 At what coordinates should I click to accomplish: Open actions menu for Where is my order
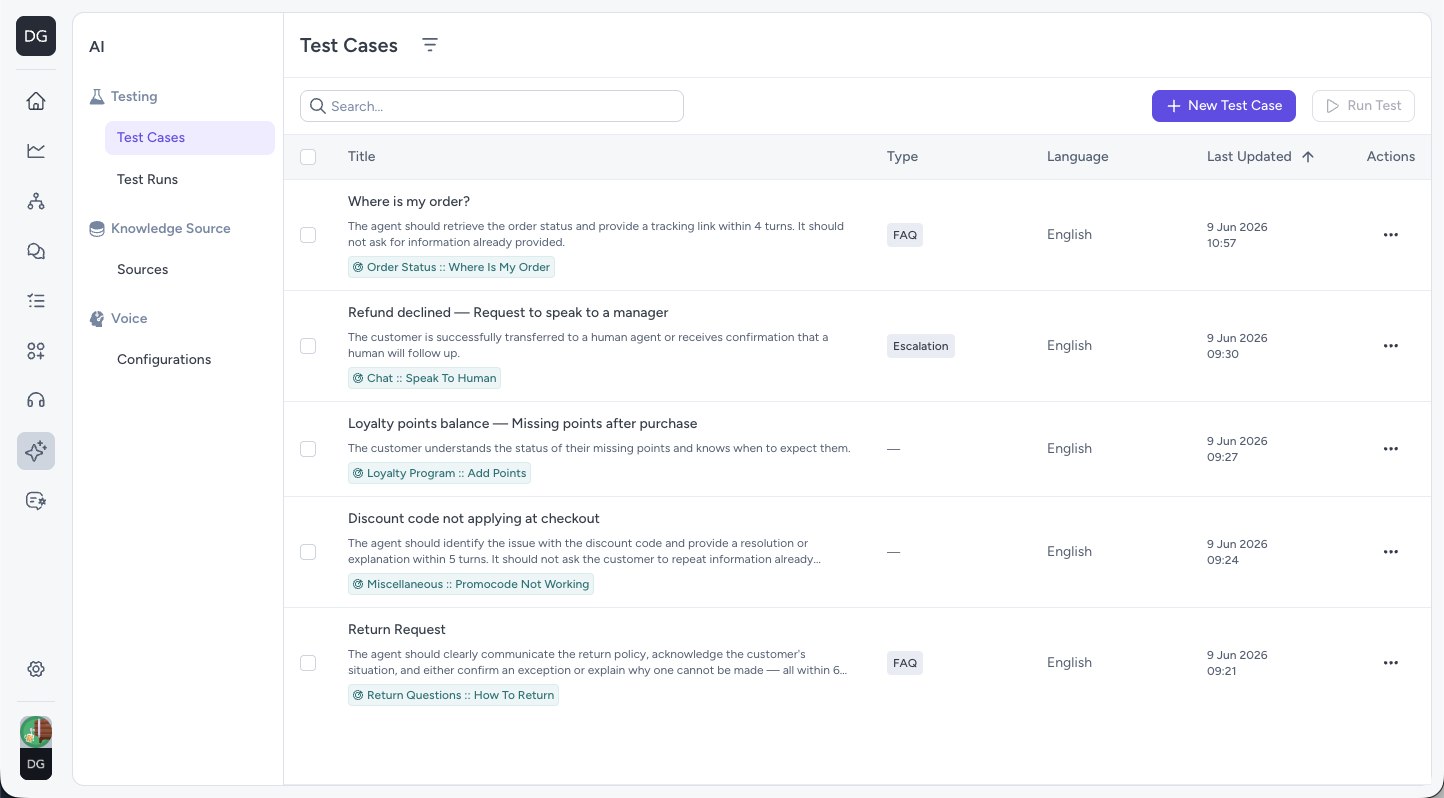pos(1390,235)
